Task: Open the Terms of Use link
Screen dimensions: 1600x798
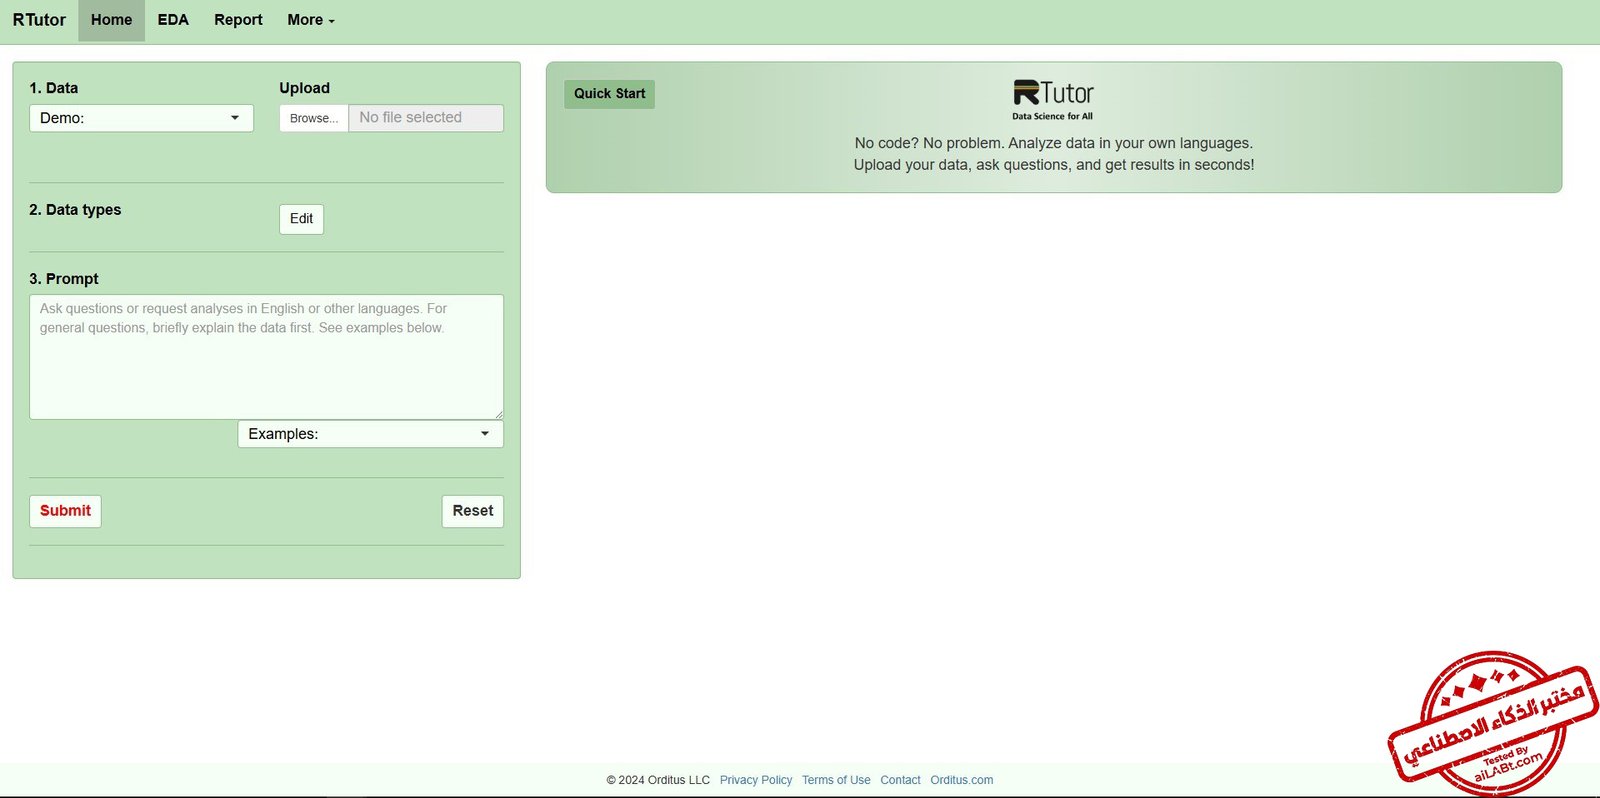Action: click(836, 780)
